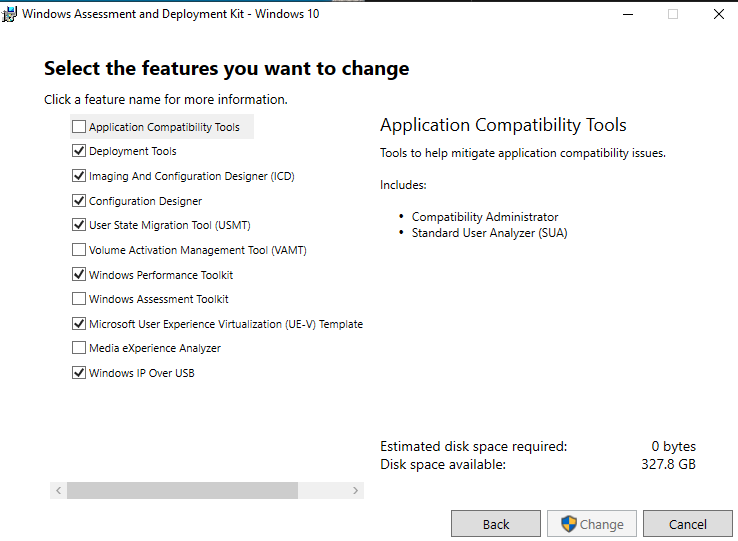Click the Change button
Screen dimensions: 738x541
point(592,524)
